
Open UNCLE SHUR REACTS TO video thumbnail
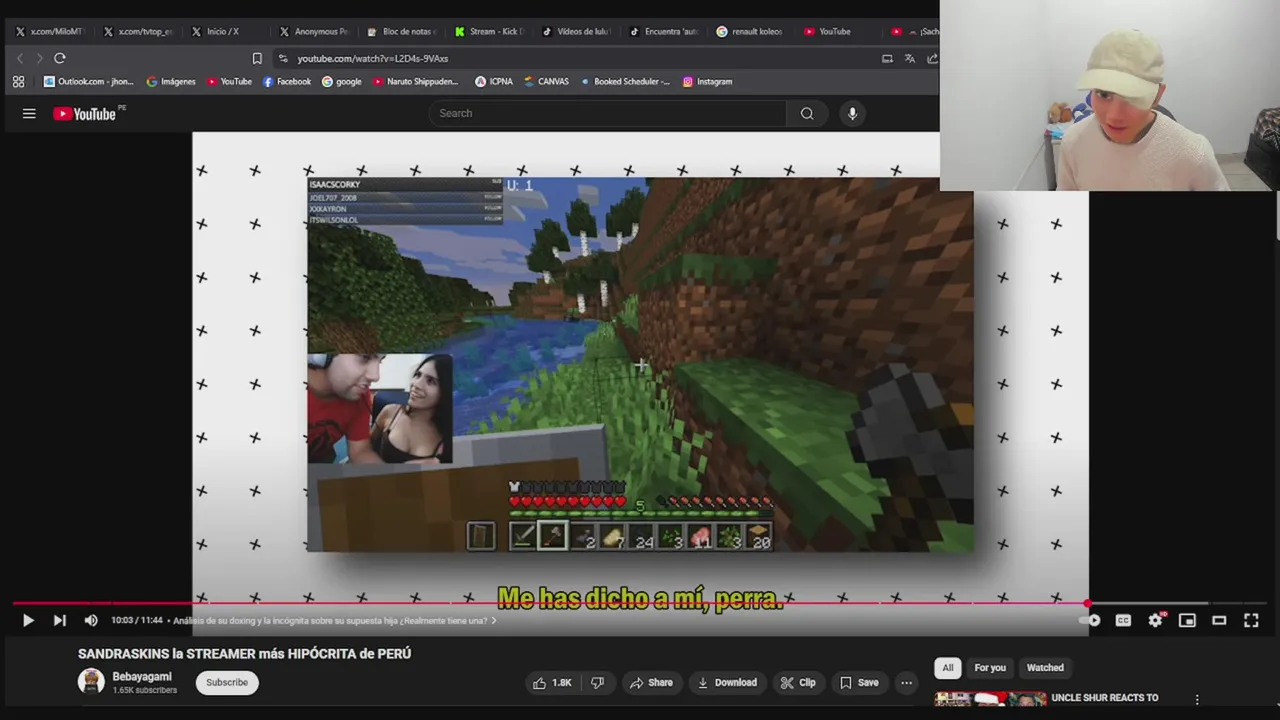point(990,701)
